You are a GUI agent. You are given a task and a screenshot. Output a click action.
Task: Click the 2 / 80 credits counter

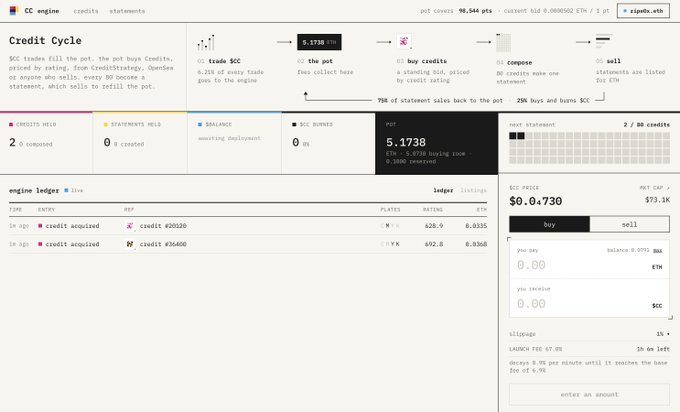point(647,124)
